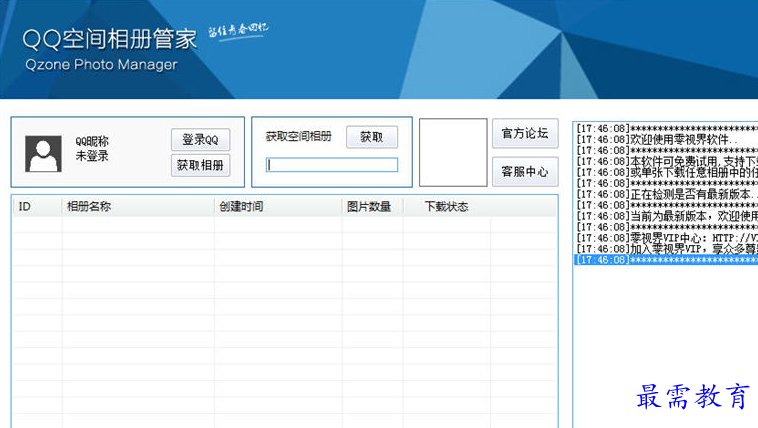The image size is (758, 428).
Task: Click the 登录QQ button
Action: point(200,140)
